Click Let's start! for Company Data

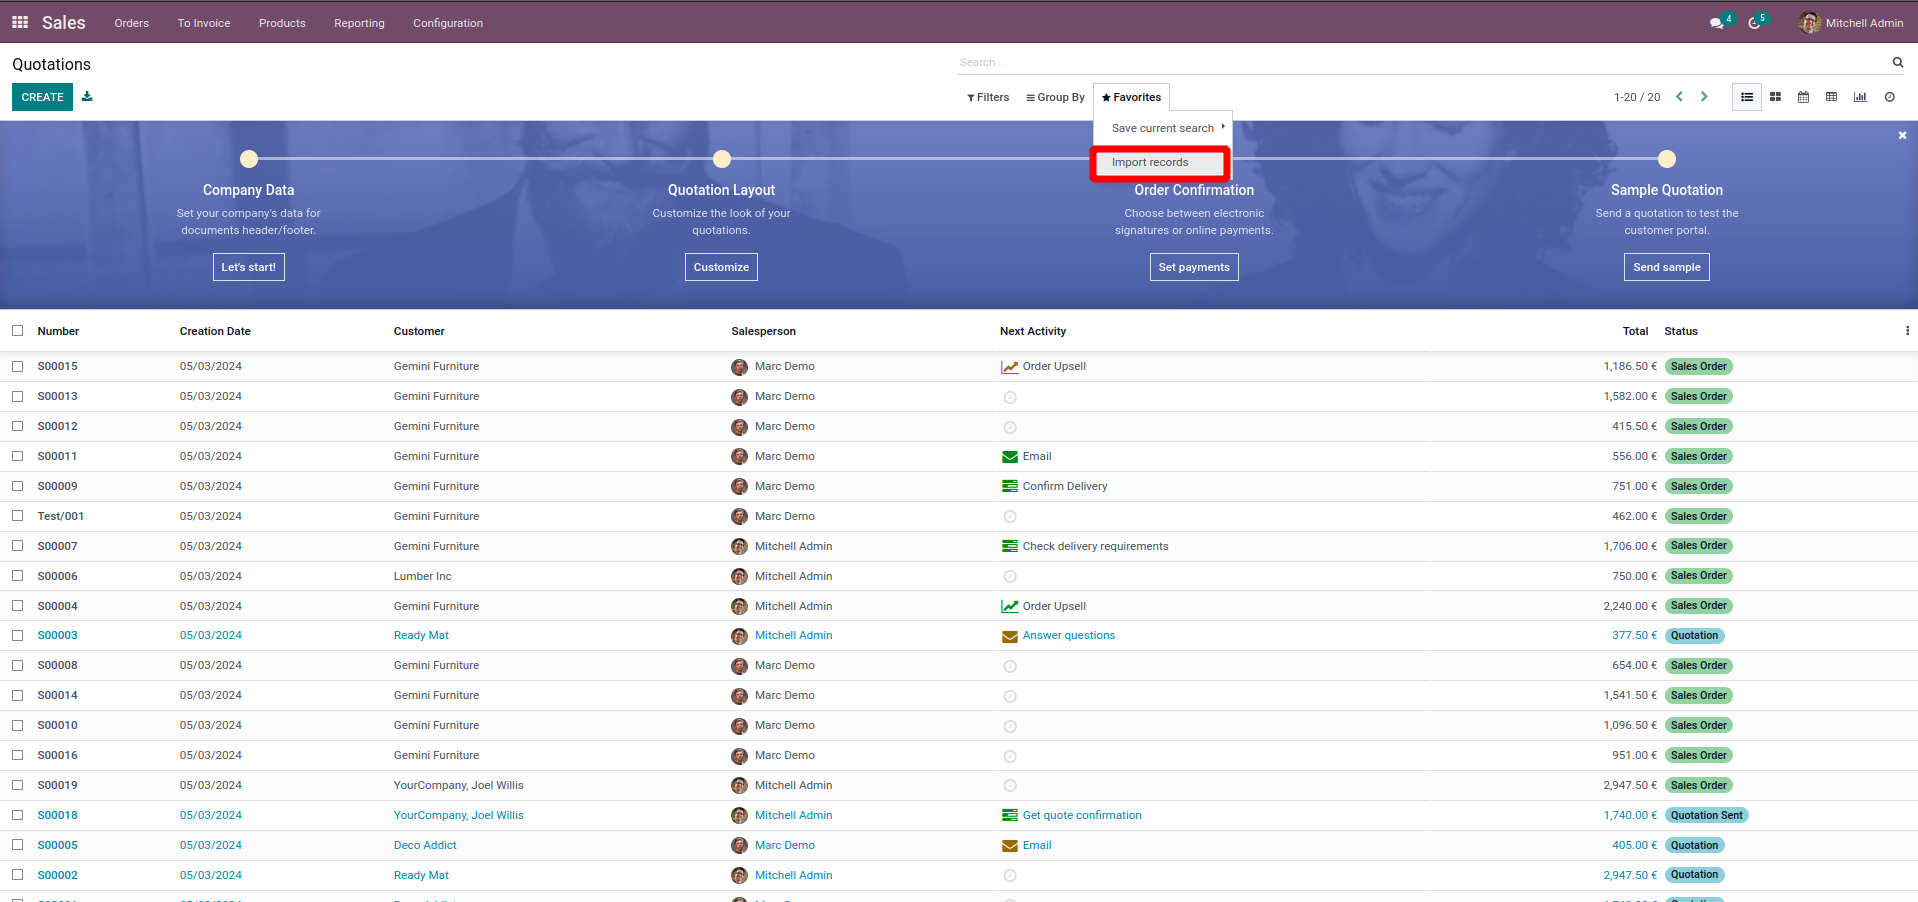(248, 267)
